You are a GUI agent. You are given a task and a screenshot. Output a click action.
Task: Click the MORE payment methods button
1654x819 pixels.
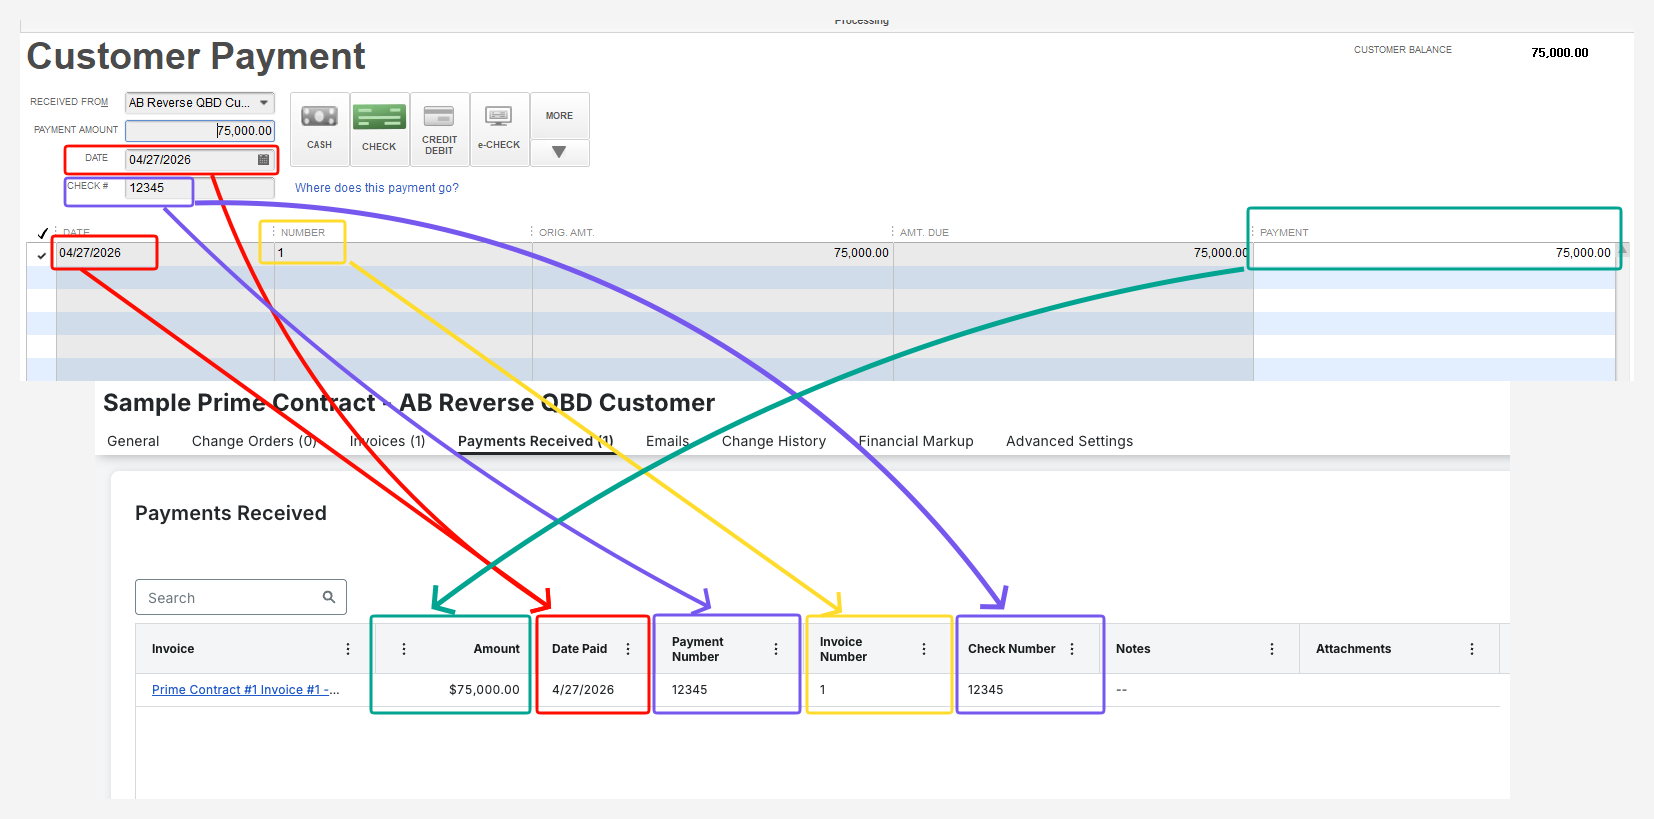559,116
